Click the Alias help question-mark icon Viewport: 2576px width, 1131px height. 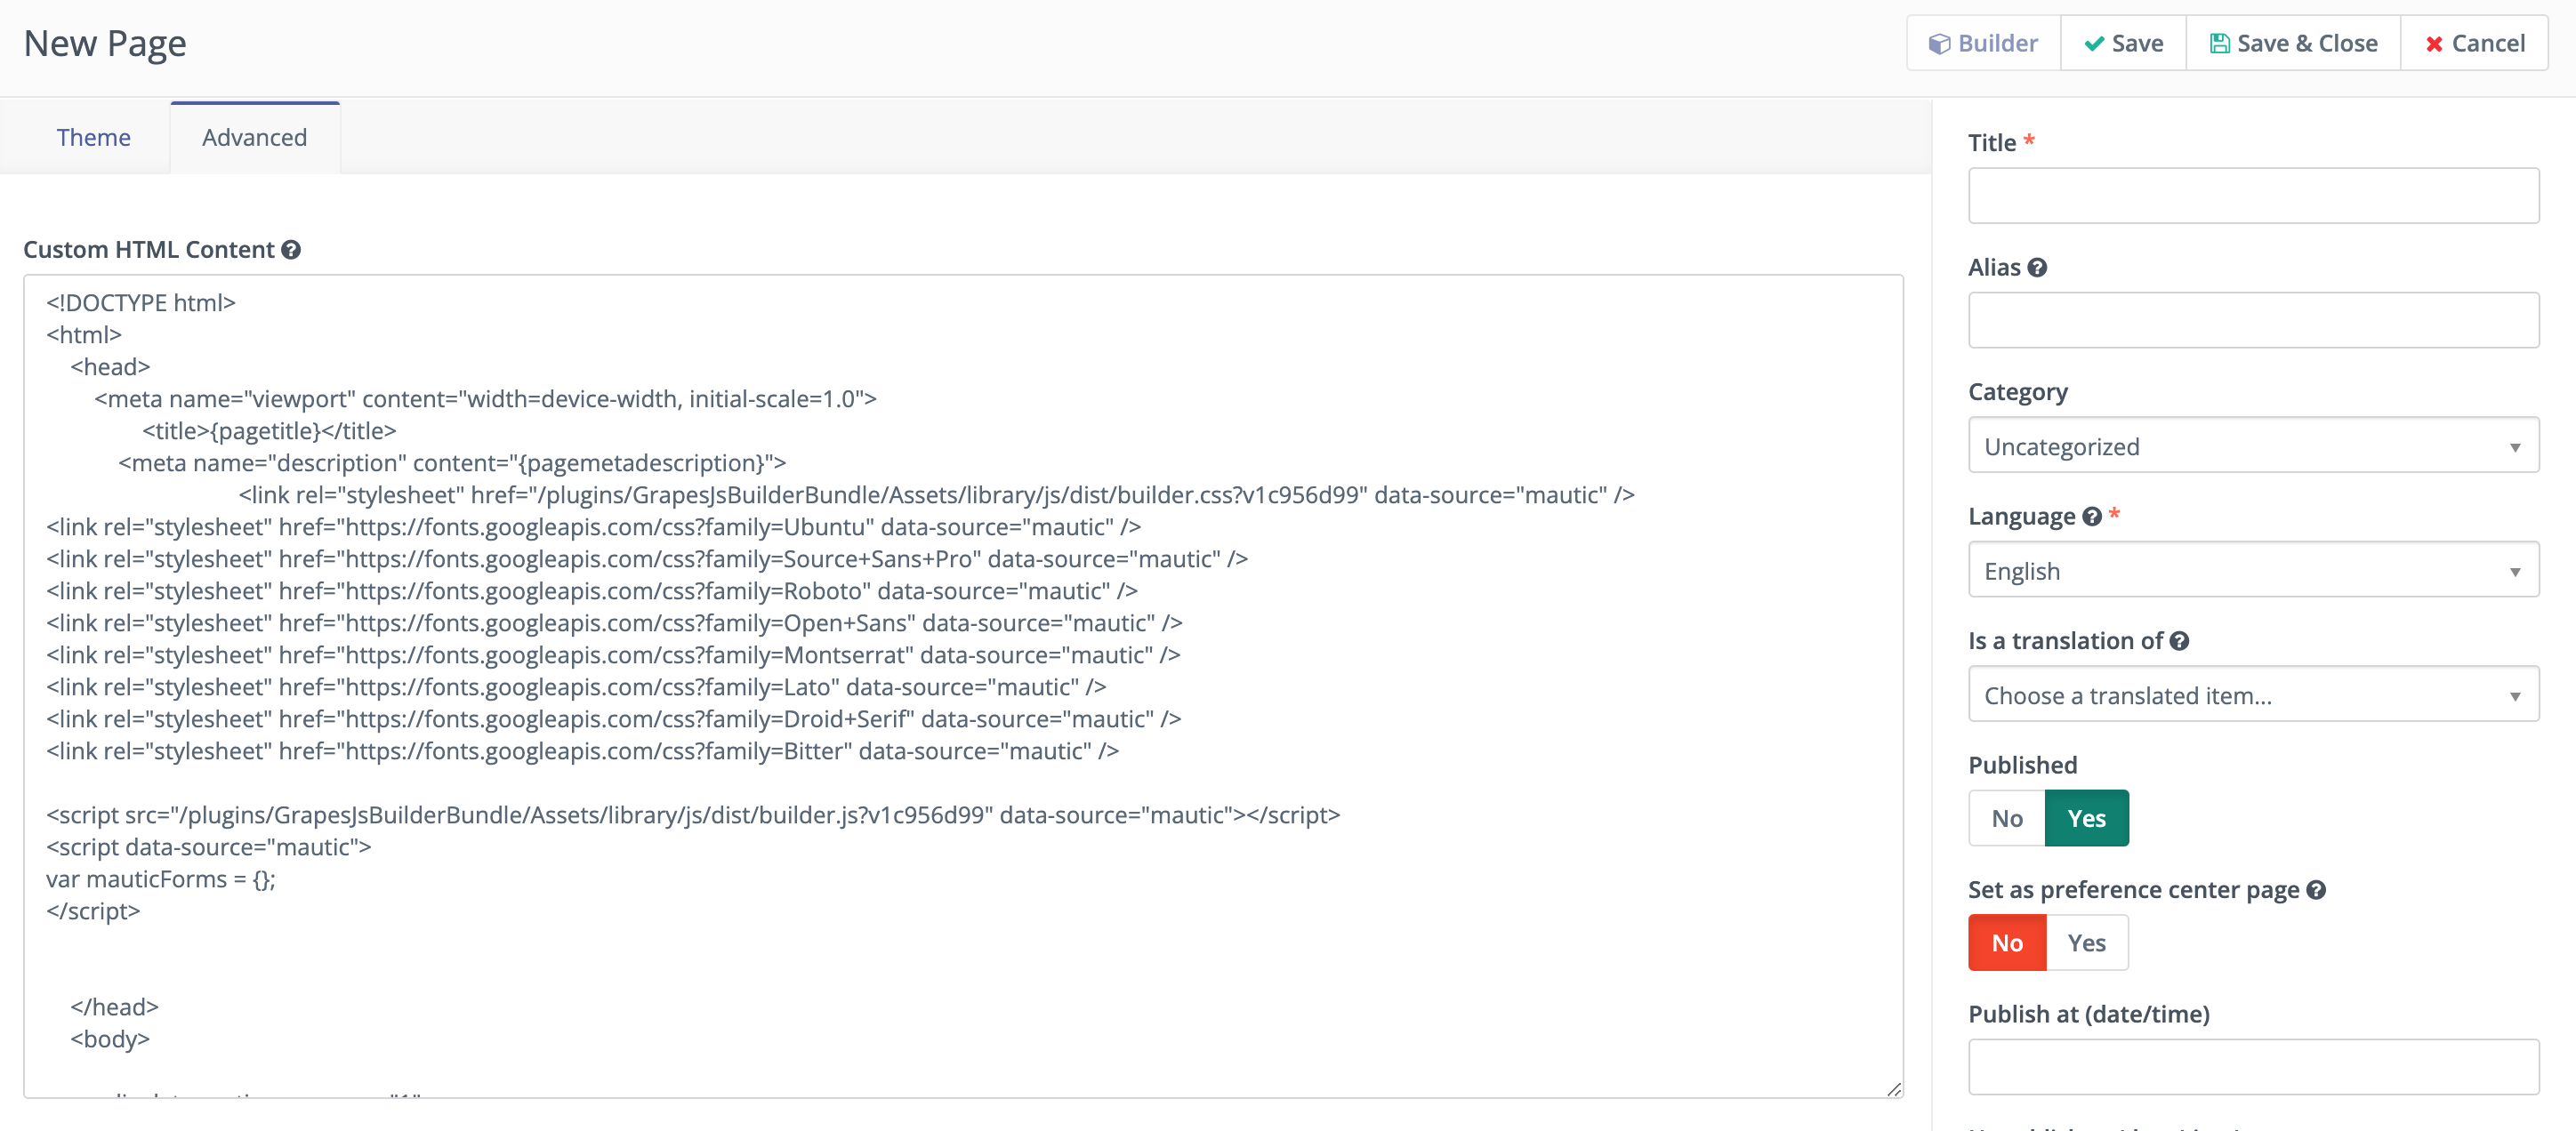coord(2037,267)
